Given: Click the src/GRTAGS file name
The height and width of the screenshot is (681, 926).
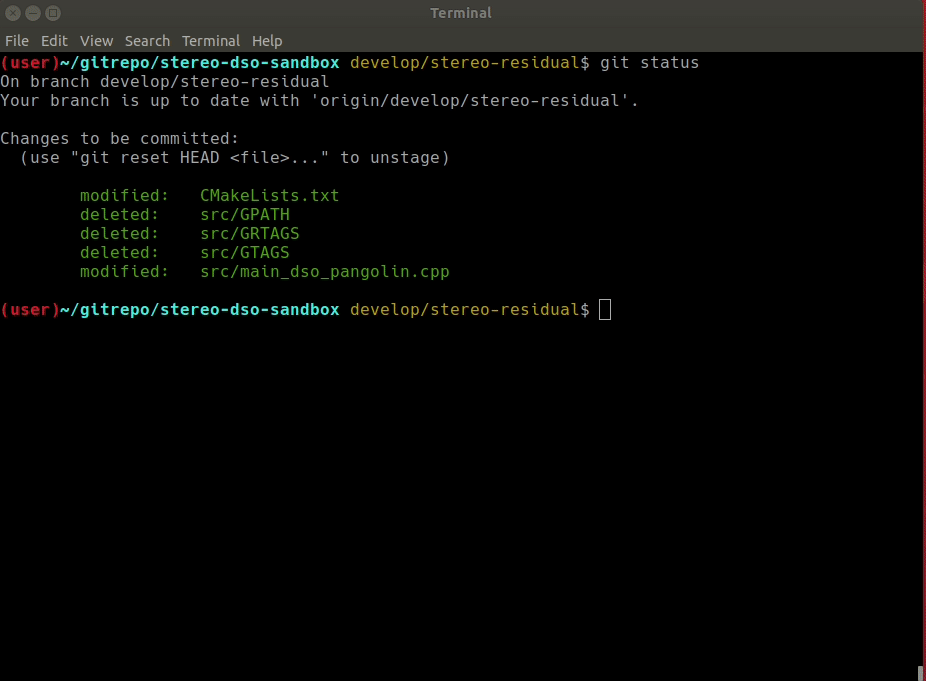Looking at the screenshot, I should [249, 233].
